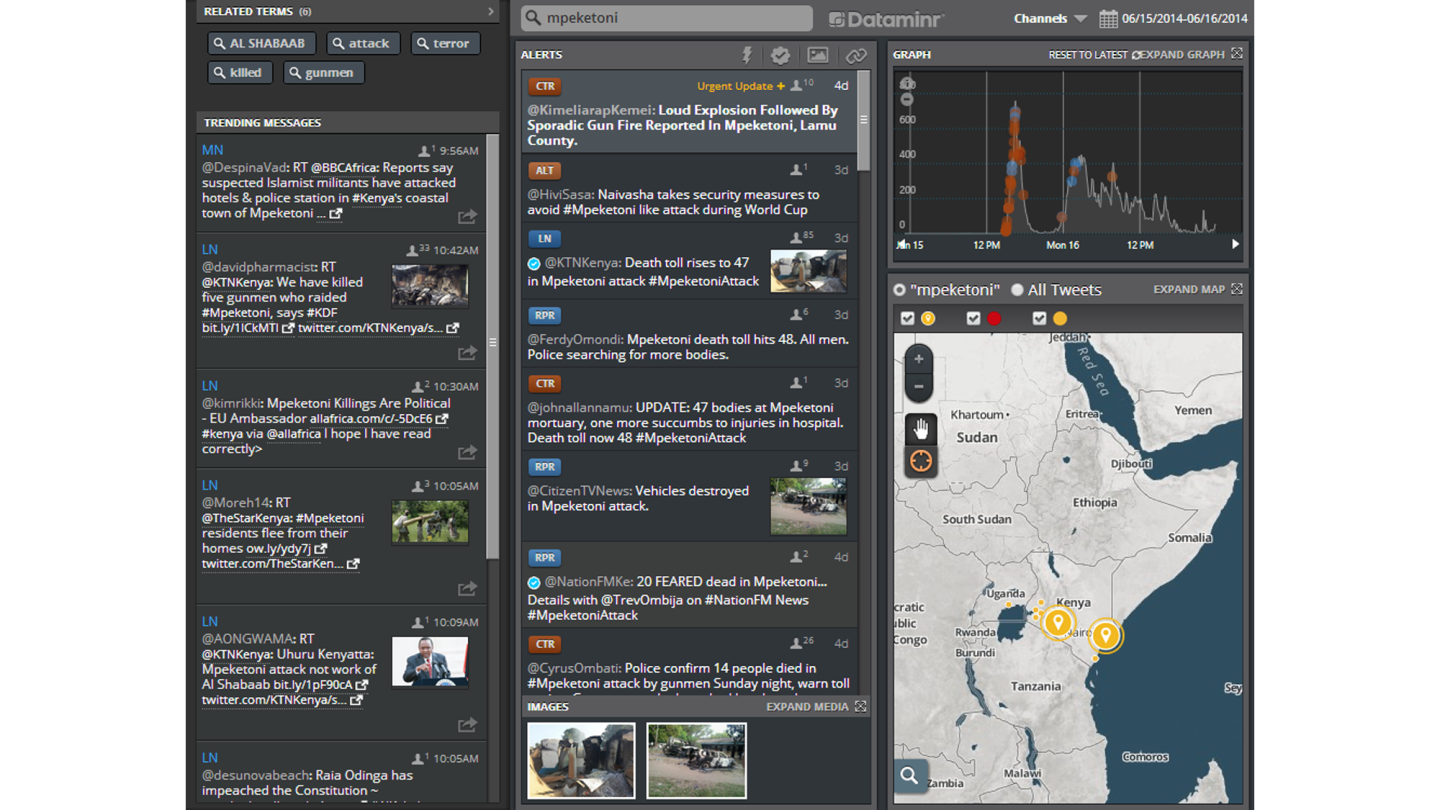Toggle the yellow pin marker checkbox
This screenshot has height=810, width=1440.
pyautogui.click(x=907, y=318)
